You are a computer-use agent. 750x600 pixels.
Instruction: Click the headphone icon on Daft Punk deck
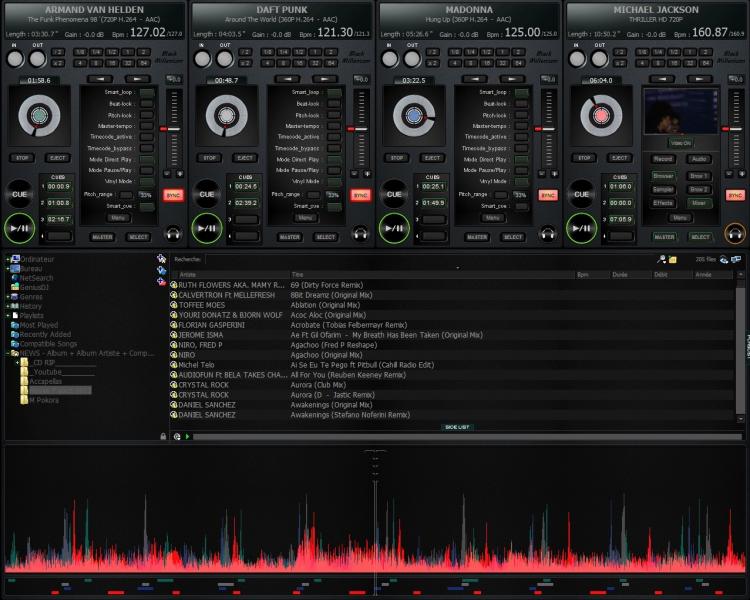361,233
